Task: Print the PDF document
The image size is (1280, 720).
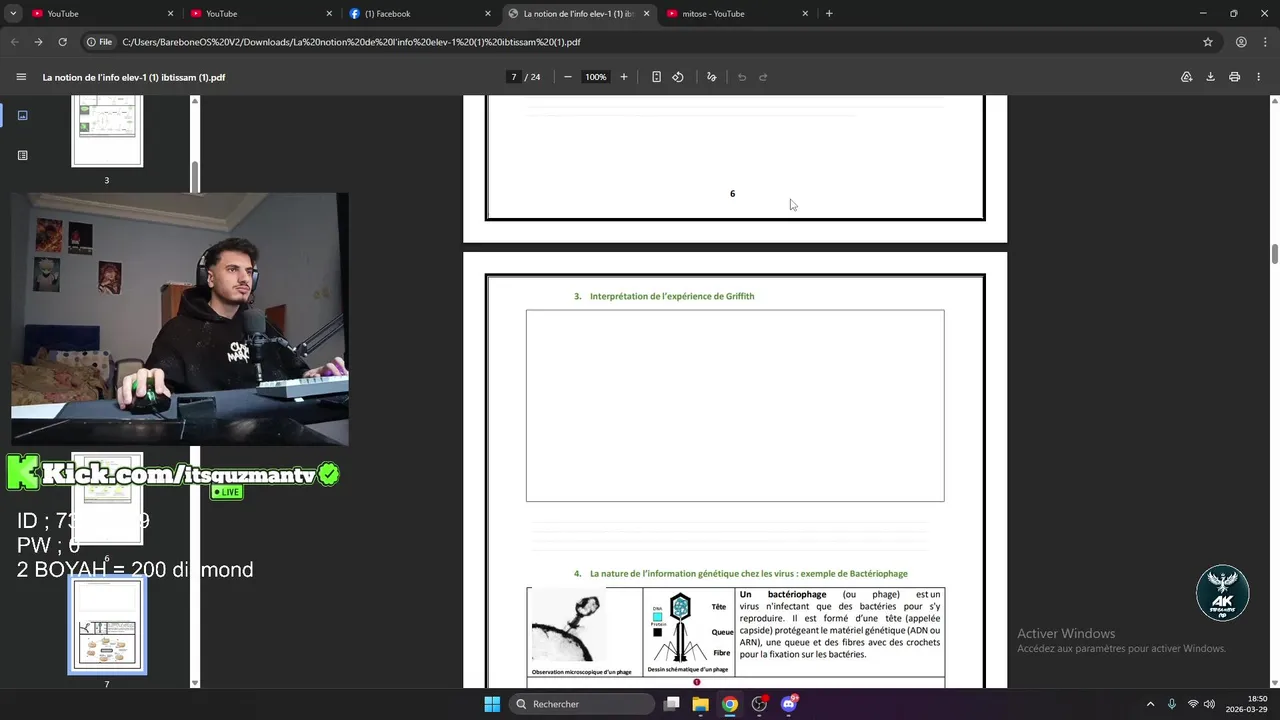Action: click(x=1235, y=77)
